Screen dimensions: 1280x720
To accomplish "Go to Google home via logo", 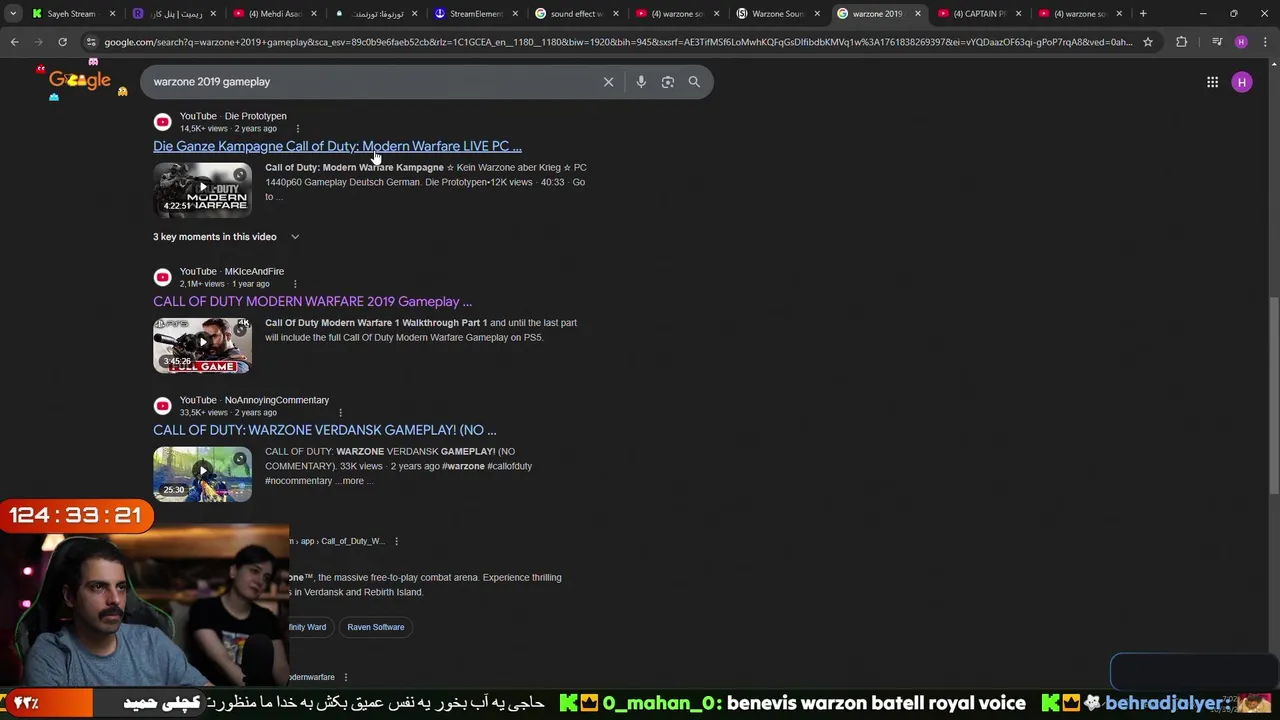I will click(80, 81).
